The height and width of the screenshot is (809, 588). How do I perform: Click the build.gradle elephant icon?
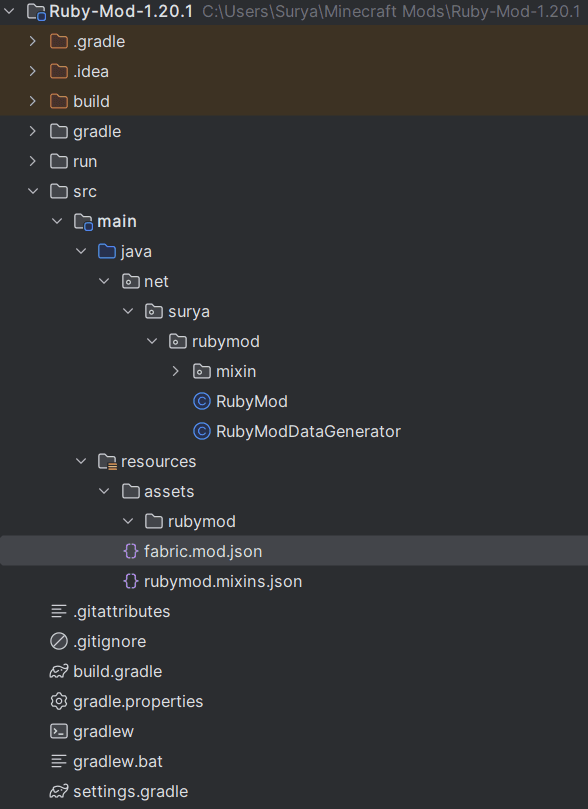pos(59,671)
